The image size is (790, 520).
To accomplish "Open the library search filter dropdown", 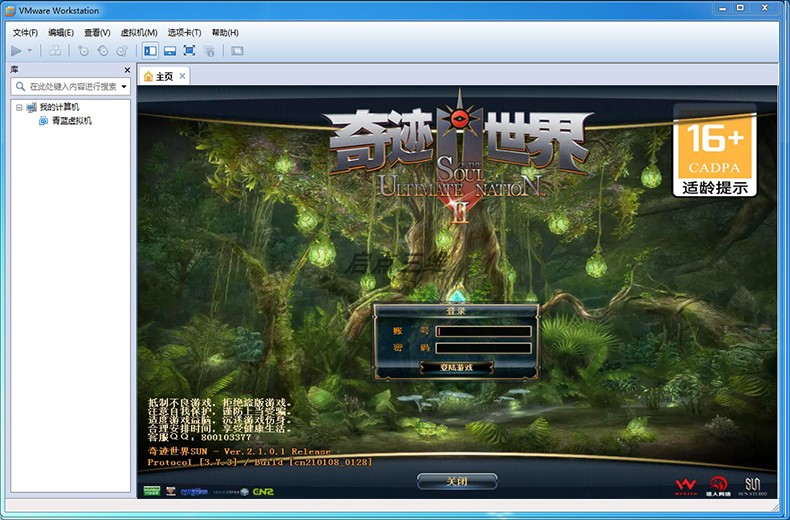I will point(124,87).
